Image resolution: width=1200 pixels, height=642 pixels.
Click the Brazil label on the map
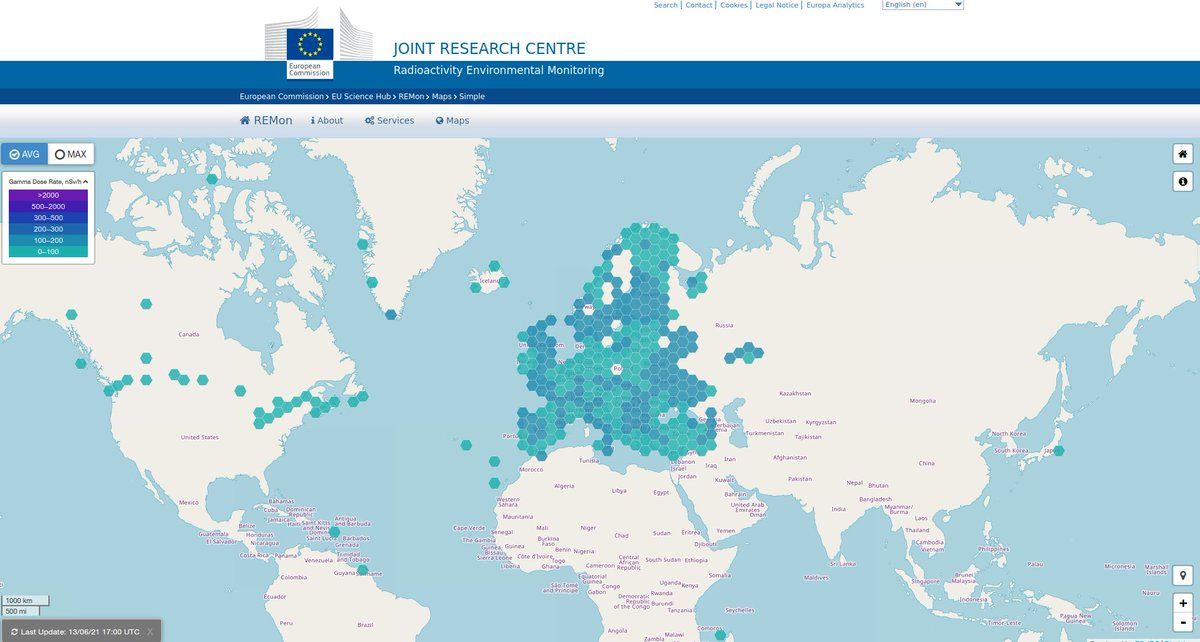coord(365,624)
